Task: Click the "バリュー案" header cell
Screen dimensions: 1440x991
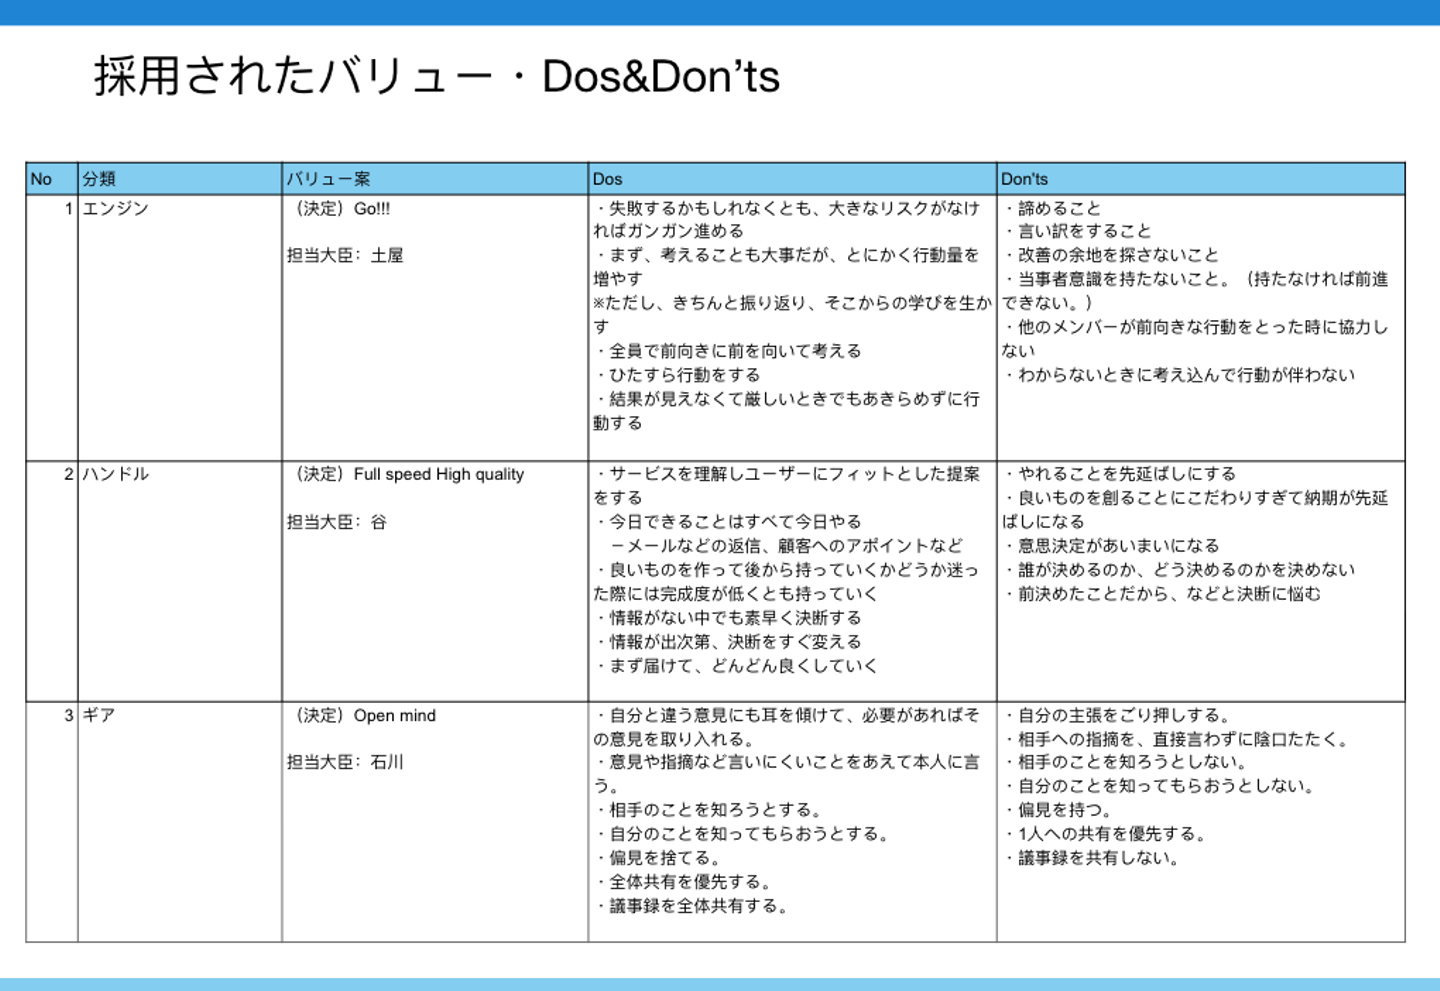Action: click(435, 179)
